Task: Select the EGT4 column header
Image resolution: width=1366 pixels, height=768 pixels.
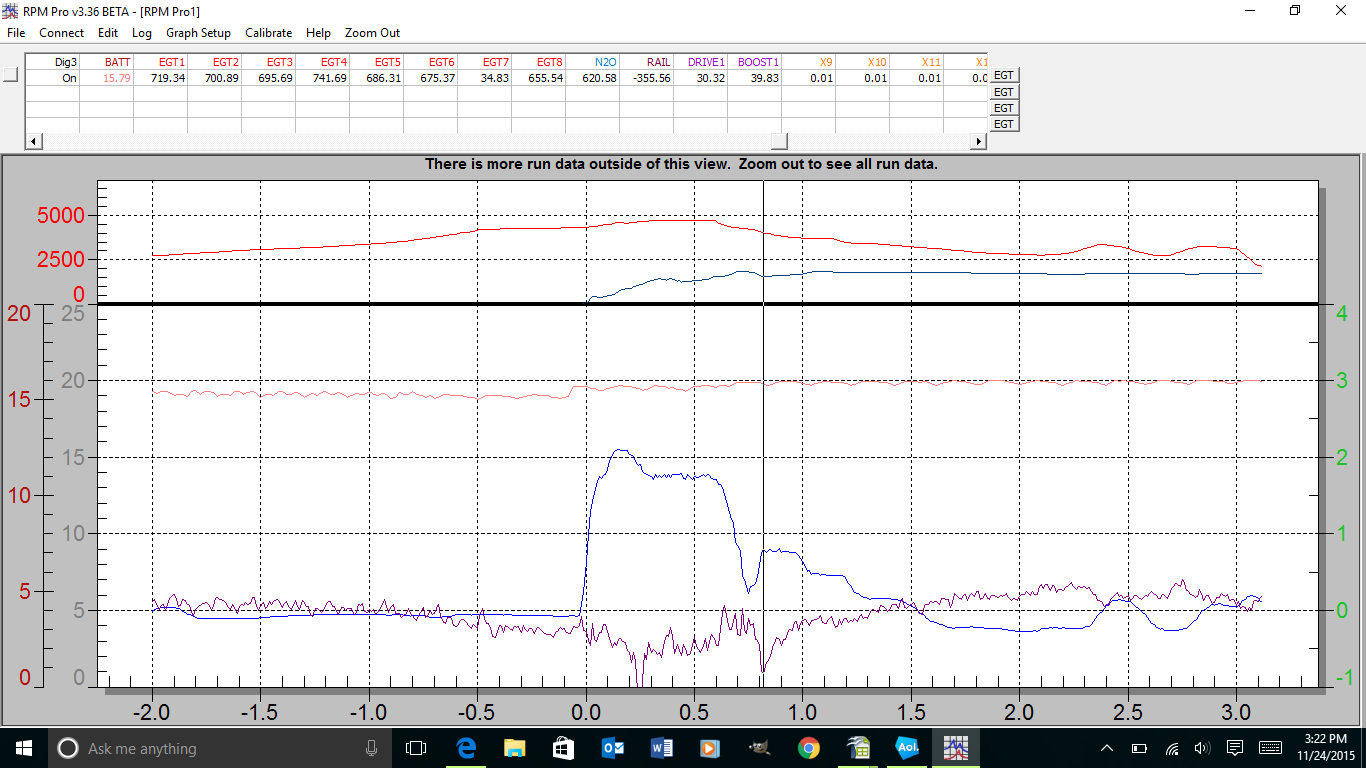Action: click(334, 62)
